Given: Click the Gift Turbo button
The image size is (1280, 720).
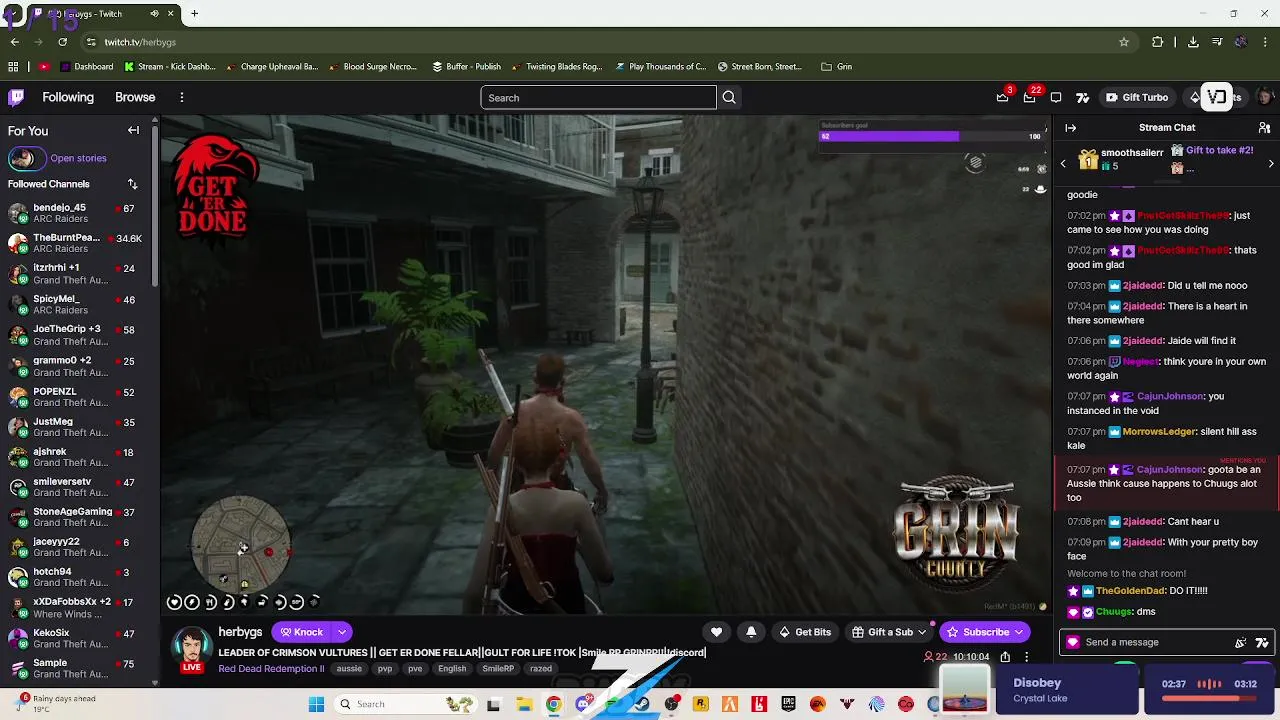Looking at the screenshot, I should click(x=1136, y=97).
